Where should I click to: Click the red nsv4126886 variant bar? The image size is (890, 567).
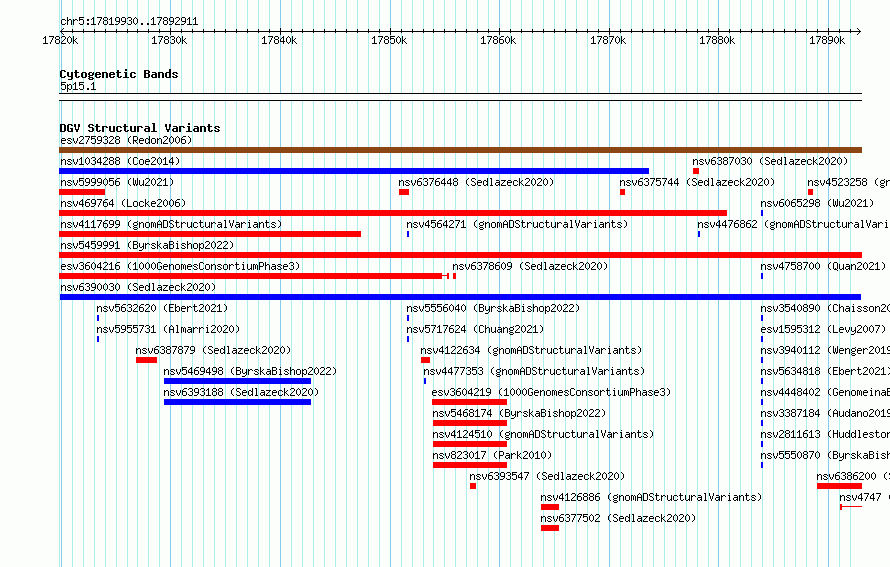(550, 507)
